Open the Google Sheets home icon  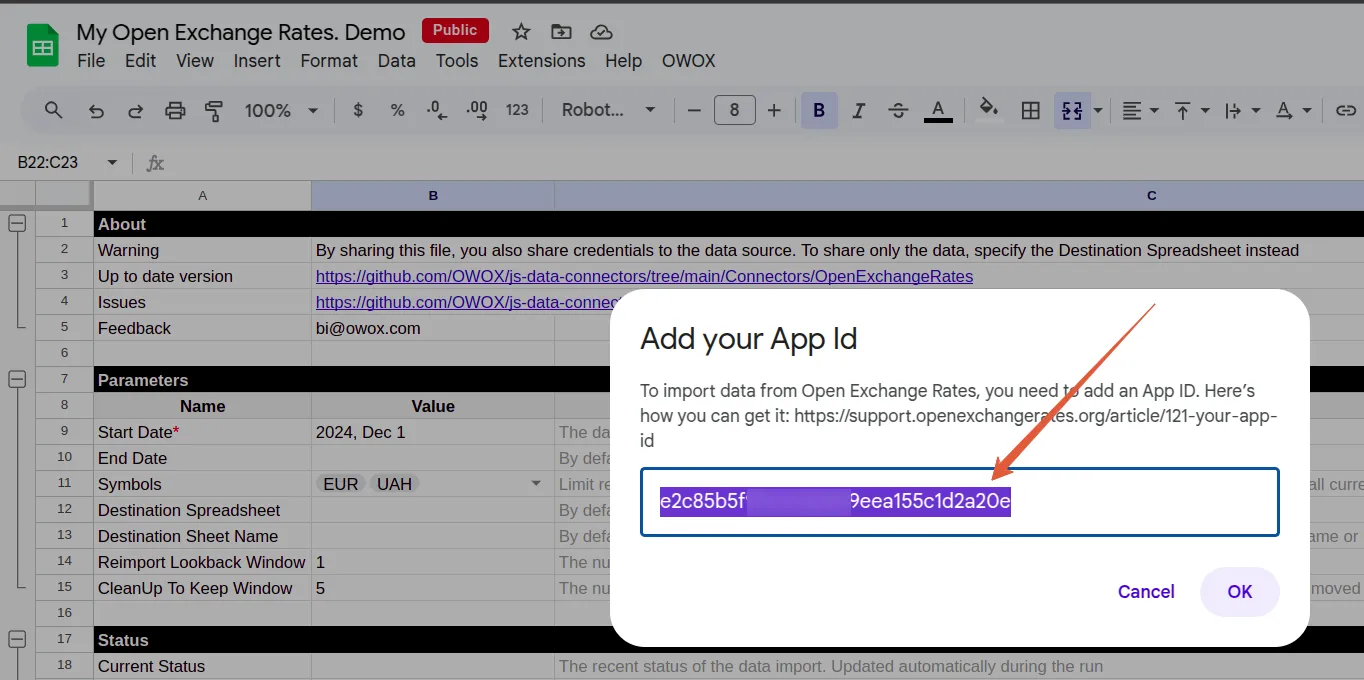[x=43, y=47]
